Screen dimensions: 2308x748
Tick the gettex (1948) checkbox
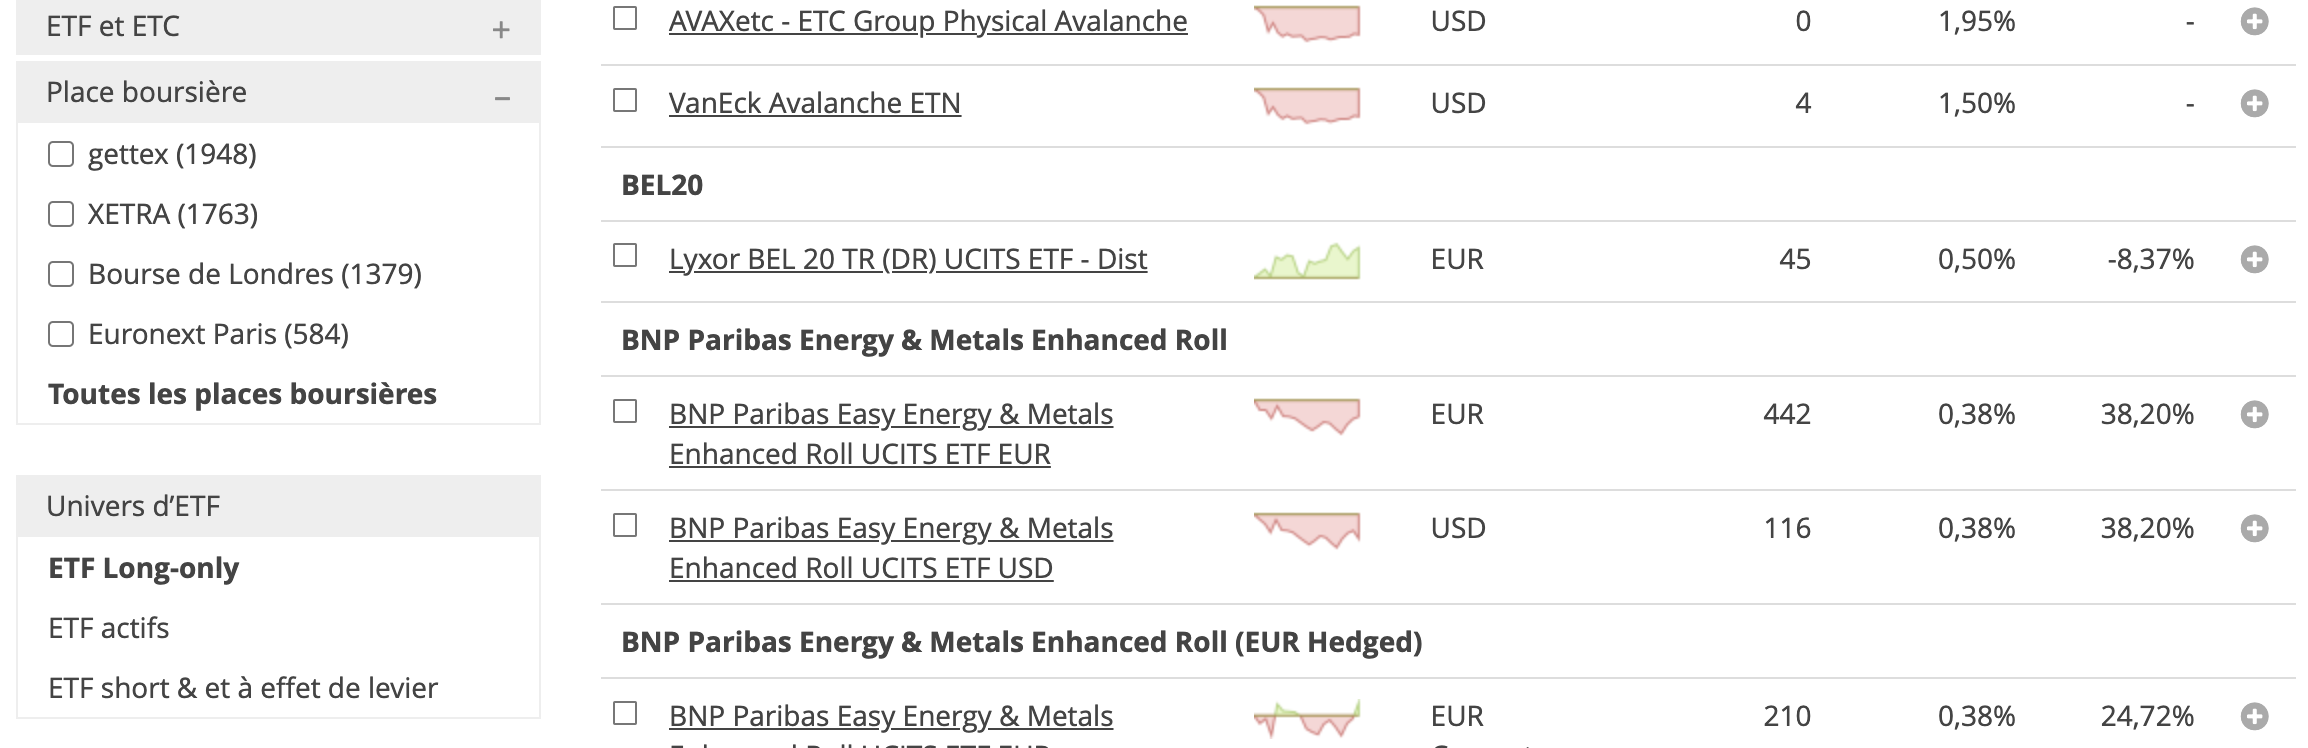[x=61, y=154]
